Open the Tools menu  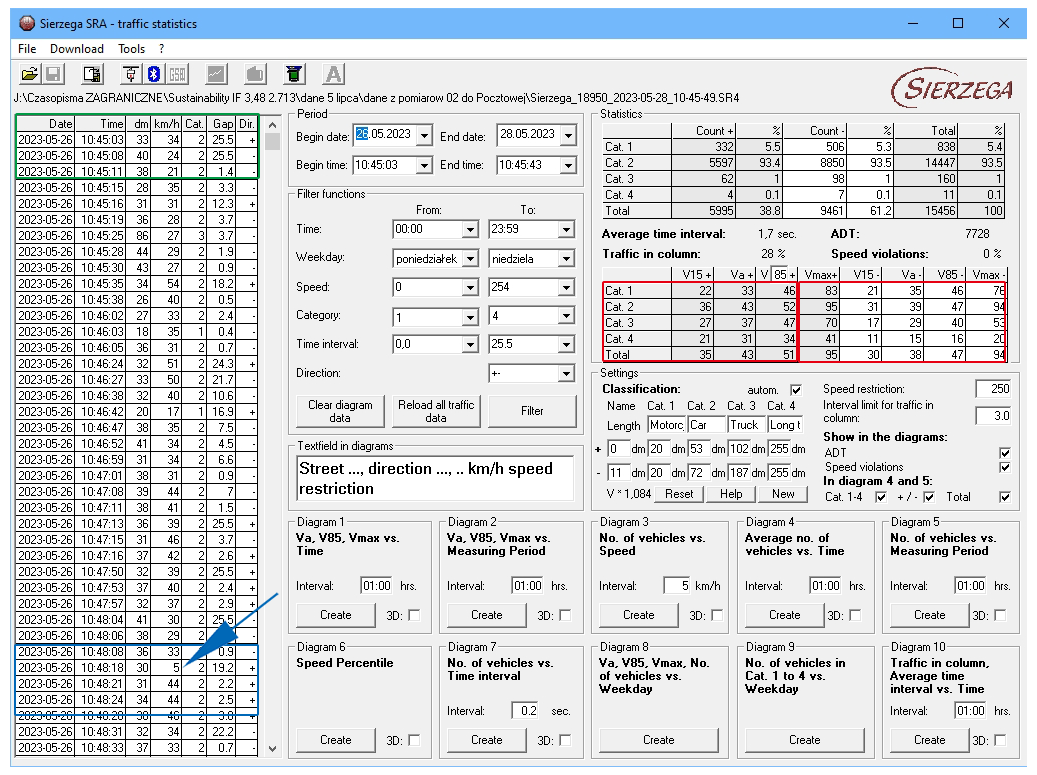coord(131,48)
